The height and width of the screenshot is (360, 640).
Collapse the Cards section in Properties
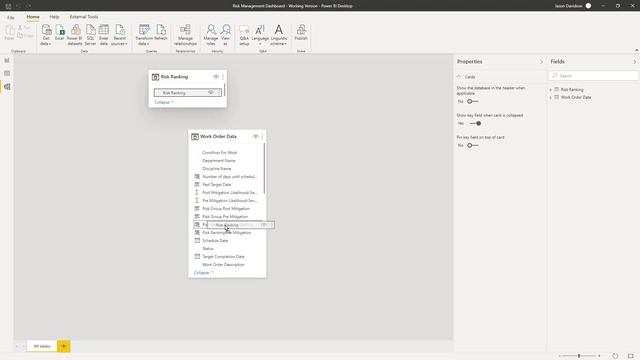pyautogui.click(x=459, y=77)
